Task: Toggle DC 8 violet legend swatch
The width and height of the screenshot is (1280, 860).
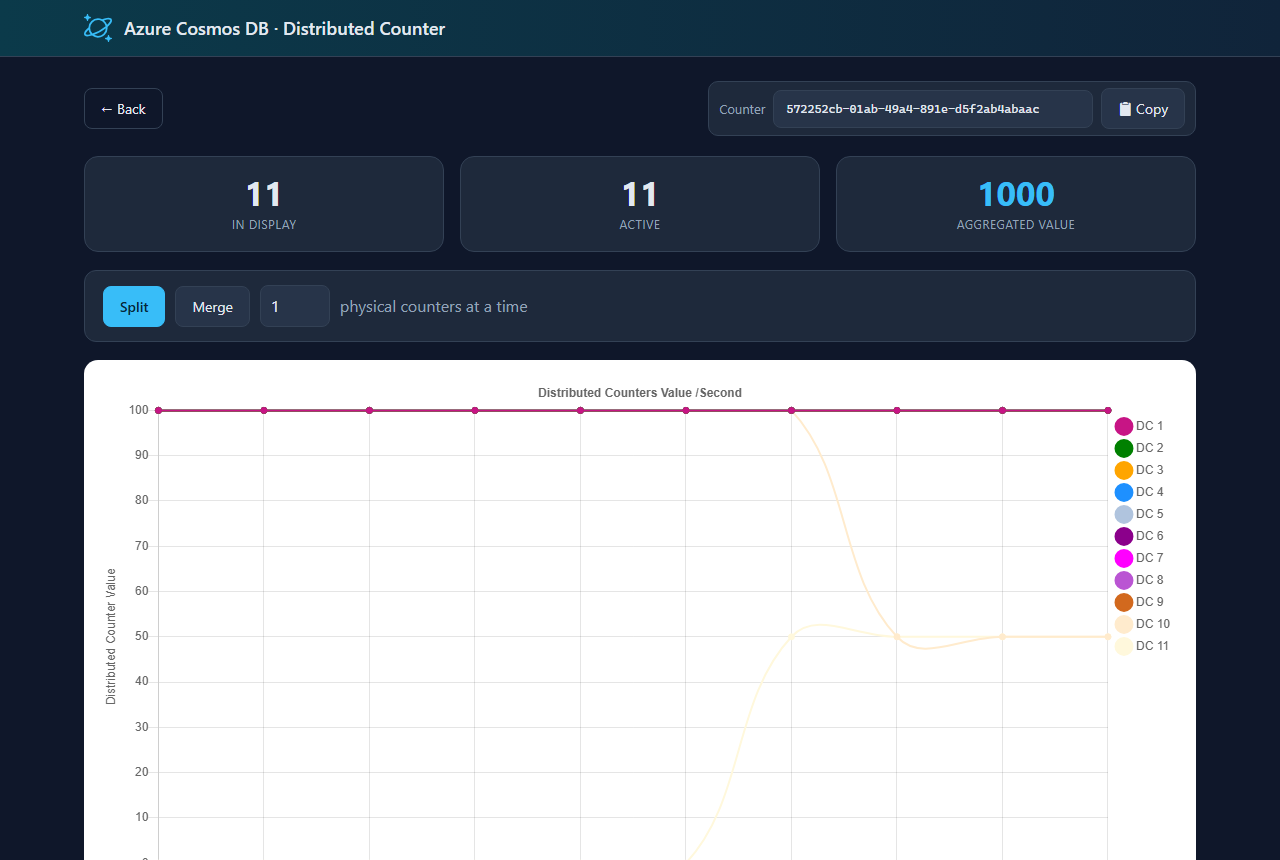Action: pos(1124,580)
